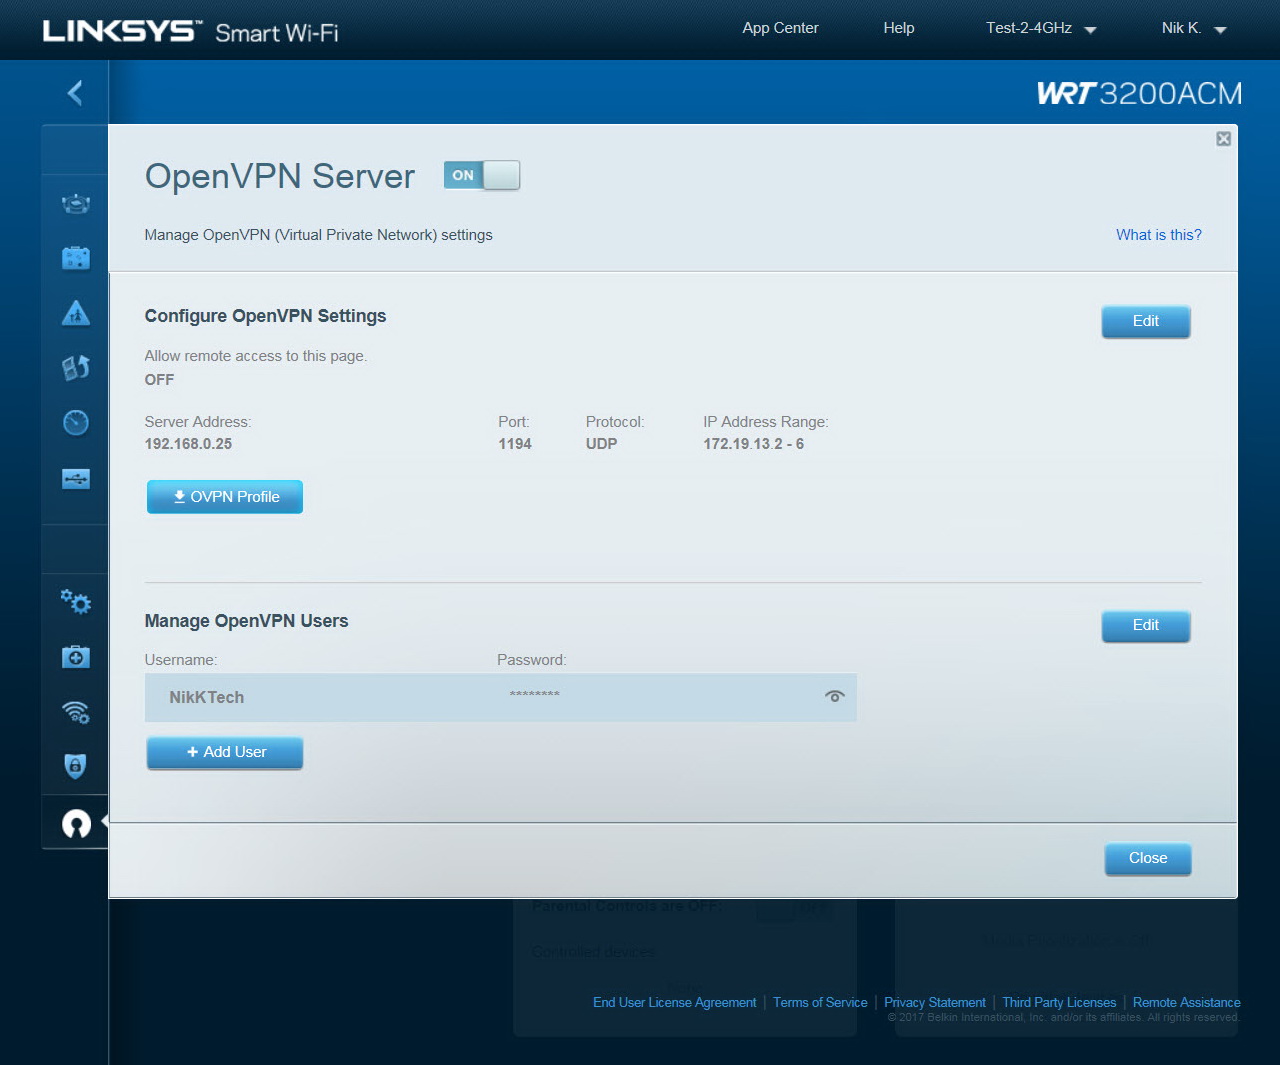Image resolution: width=1280 pixels, height=1065 pixels.
Task: Open Network Map sidebar icon
Action: 76,204
